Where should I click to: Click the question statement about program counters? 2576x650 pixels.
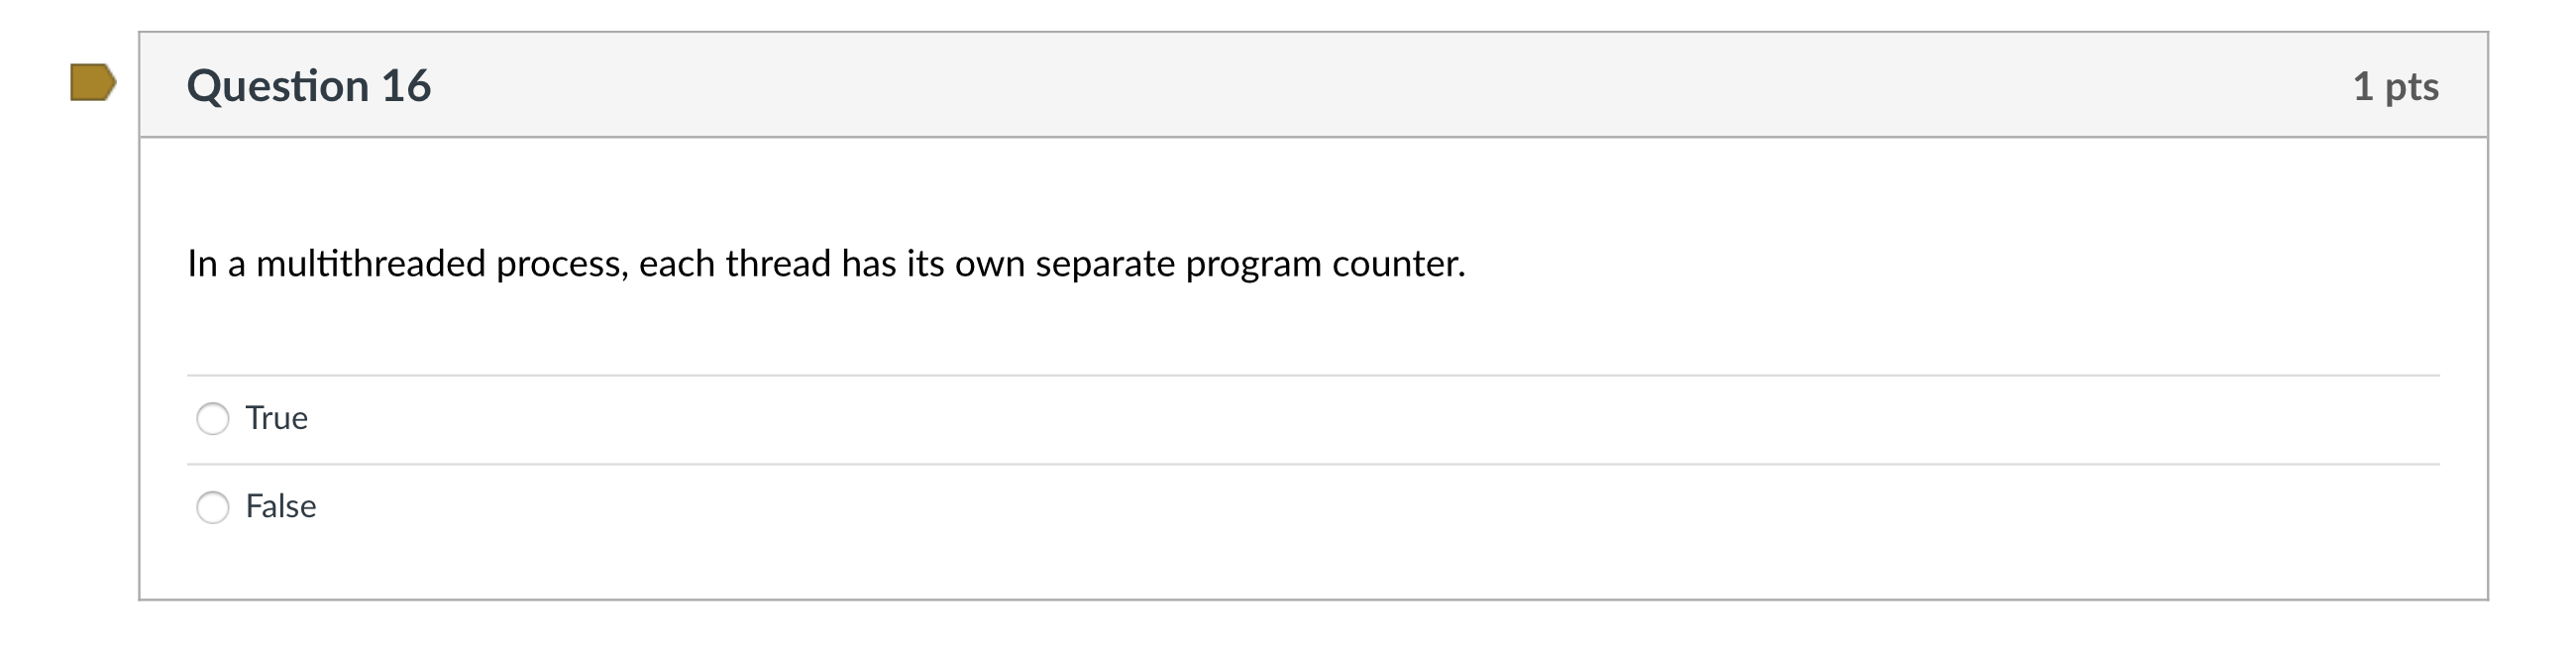[826, 263]
